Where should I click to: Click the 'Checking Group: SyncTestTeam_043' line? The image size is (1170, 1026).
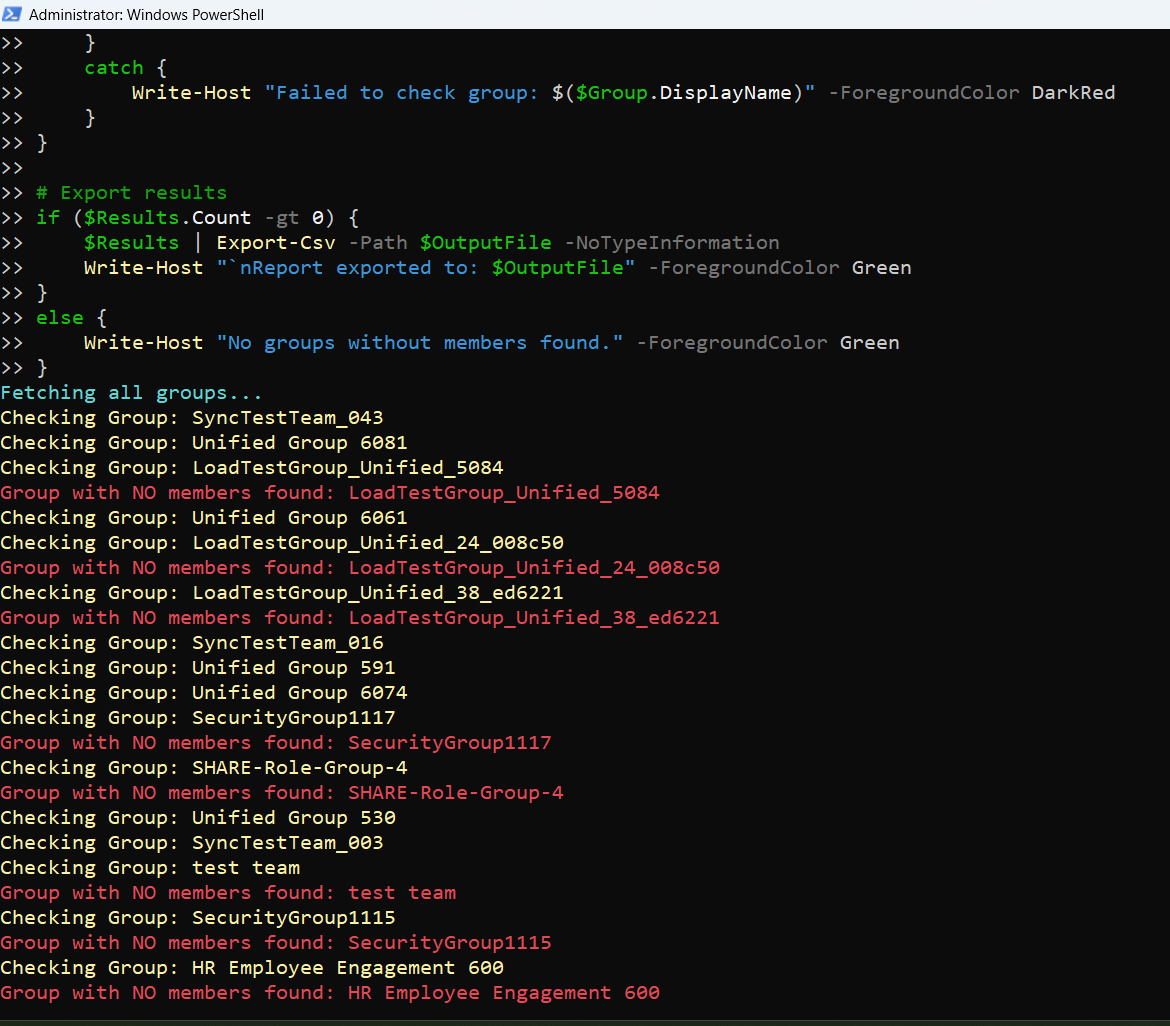tap(192, 418)
